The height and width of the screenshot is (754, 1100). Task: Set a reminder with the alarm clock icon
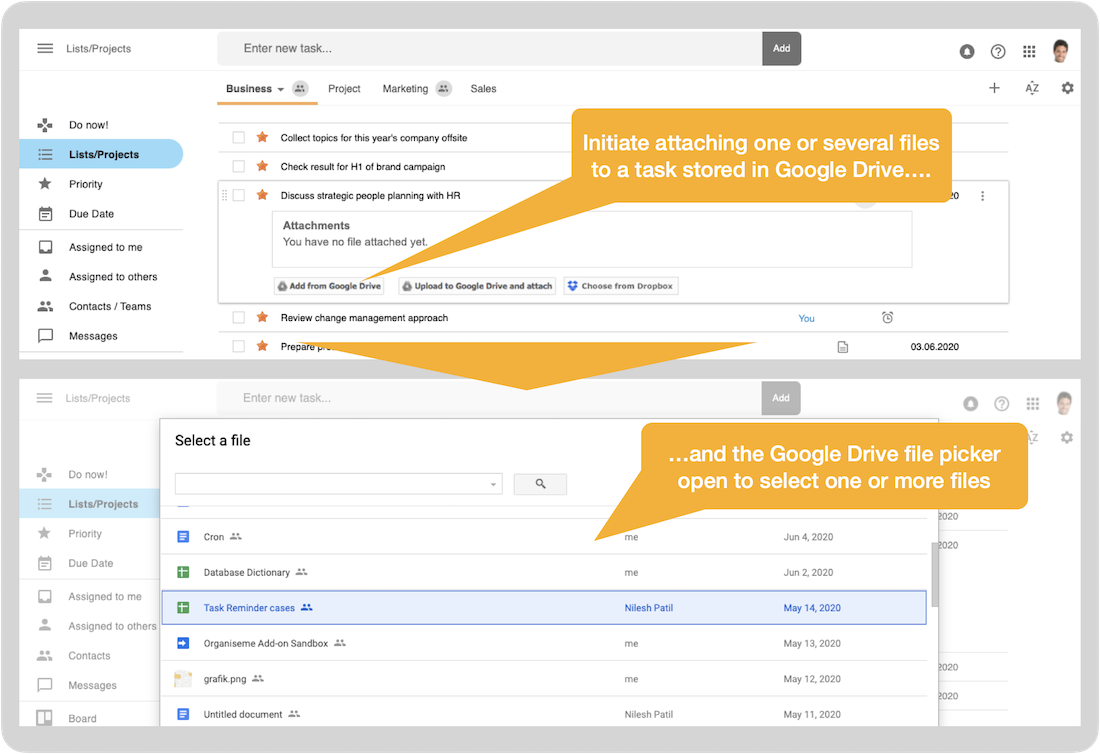click(x=887, y=317)
